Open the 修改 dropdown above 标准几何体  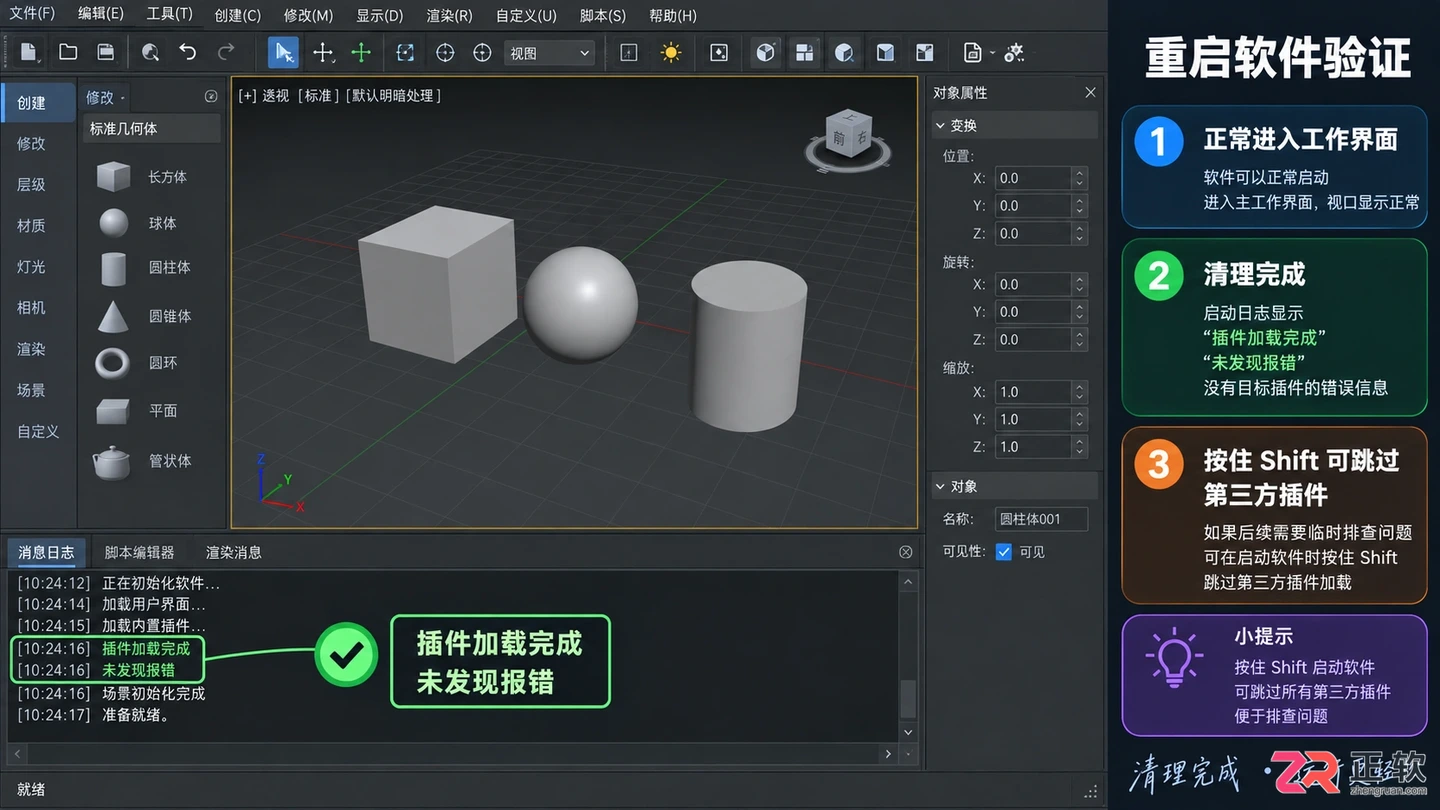(x=106, y=97)
